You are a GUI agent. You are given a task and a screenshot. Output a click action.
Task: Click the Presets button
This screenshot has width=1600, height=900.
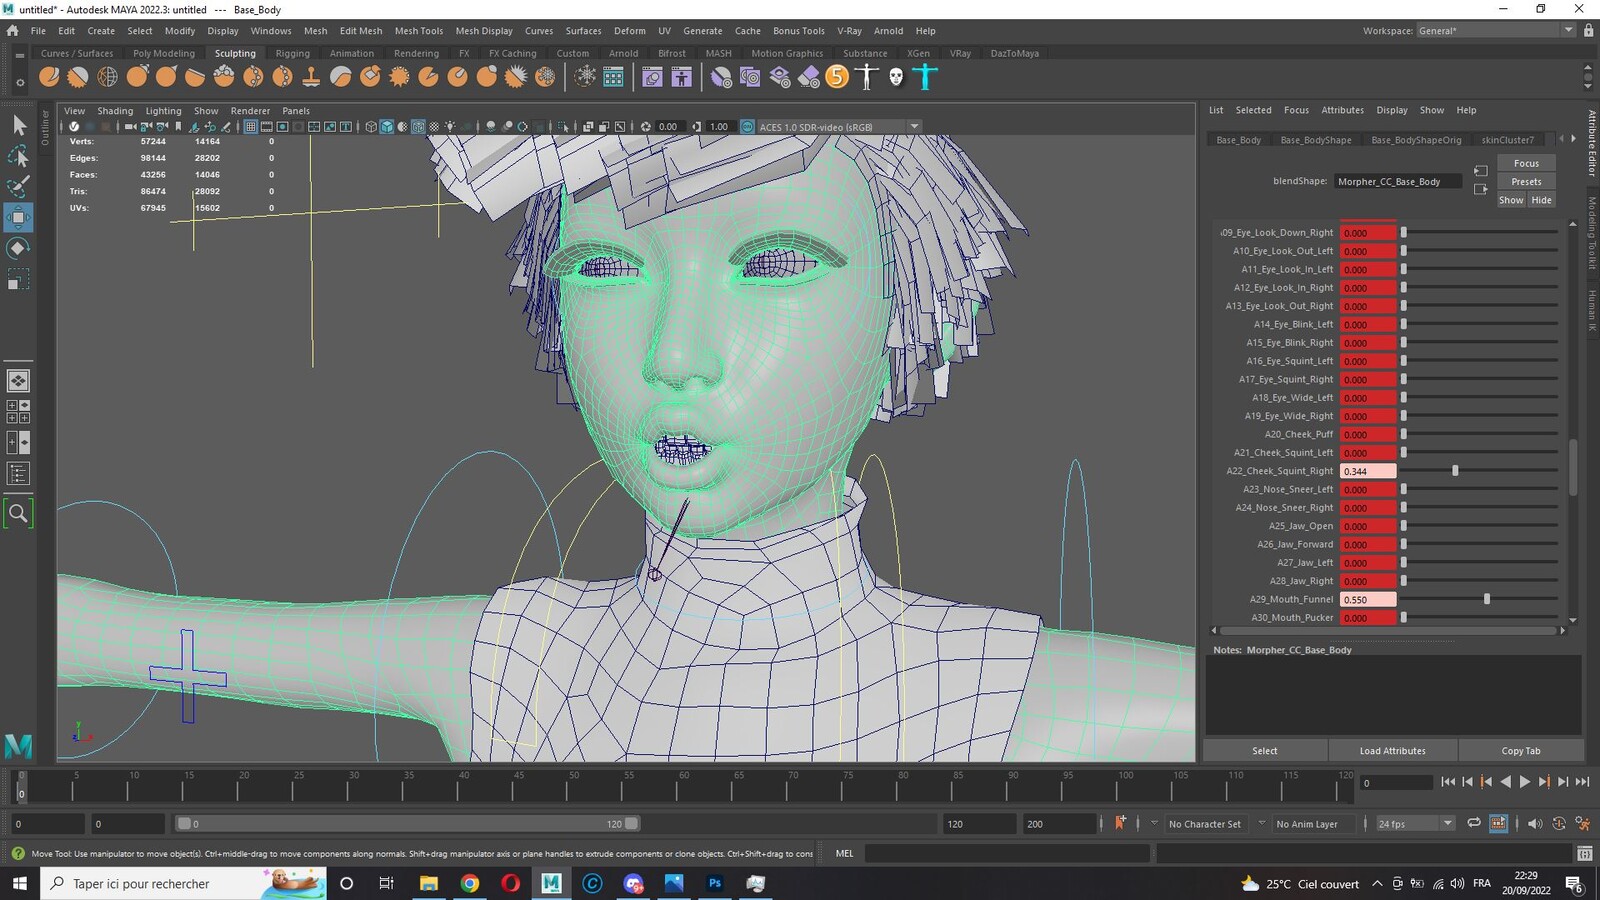1526,182
